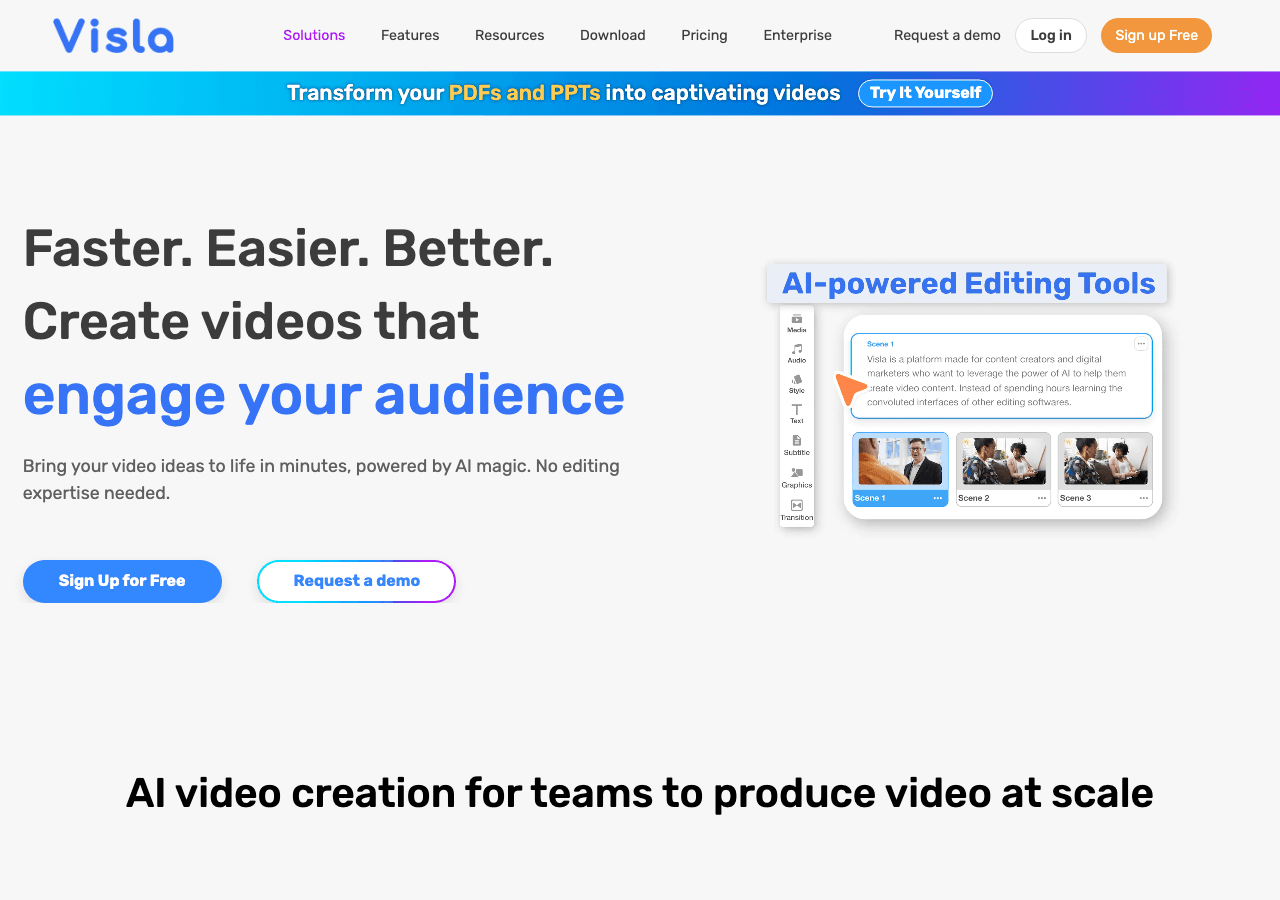Open the Solutions menu
This screenshot has height=900, width=1280.
point(314,35)
